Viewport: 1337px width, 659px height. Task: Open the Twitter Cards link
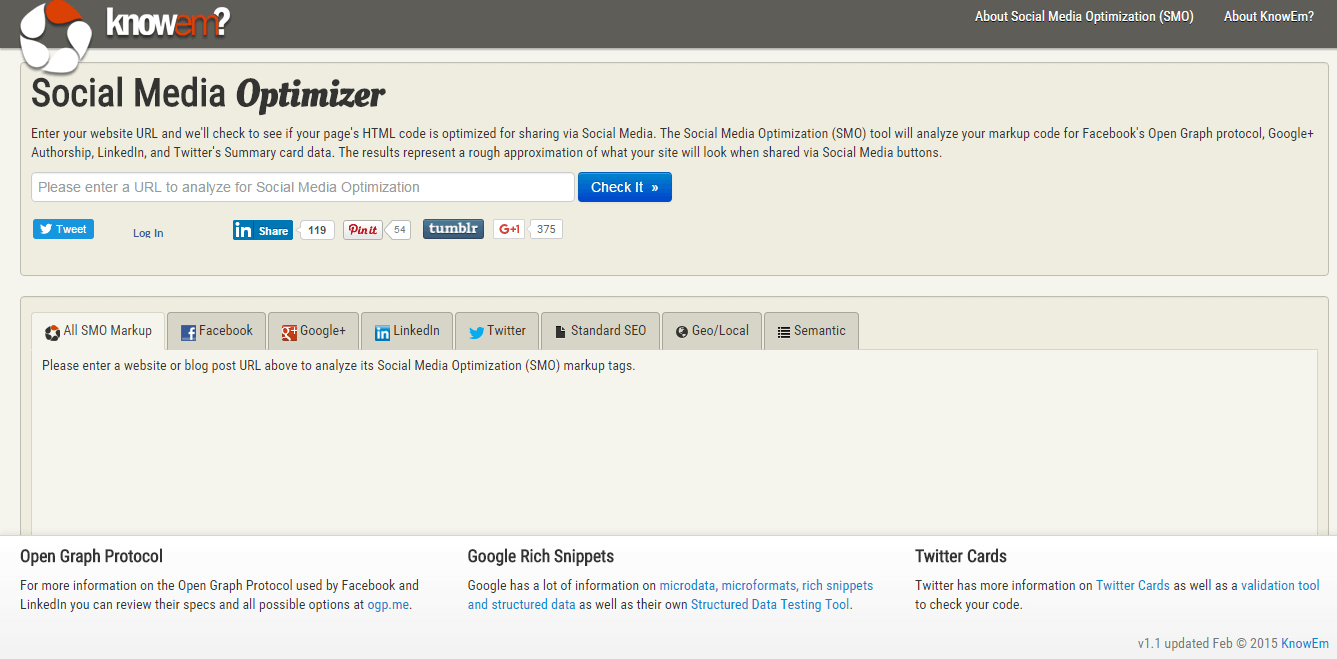click(x=1133, y=585)
